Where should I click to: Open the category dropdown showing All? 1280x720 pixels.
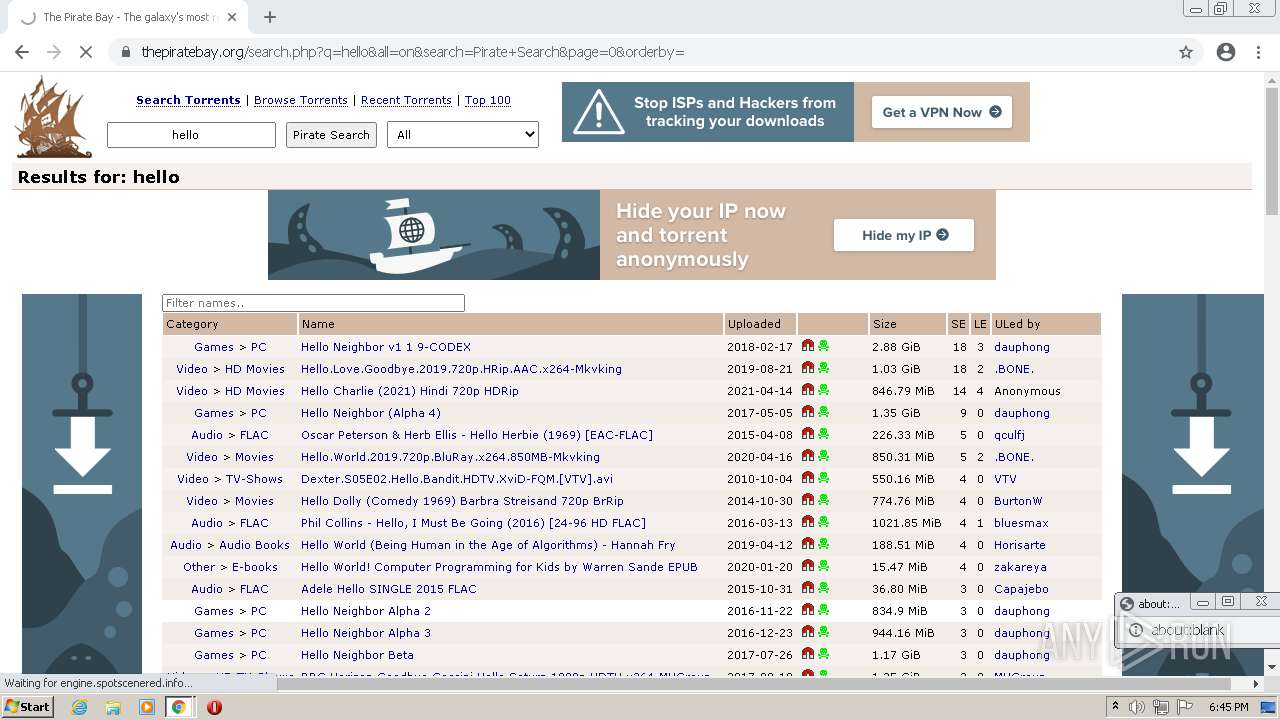[x=463, y=135]
